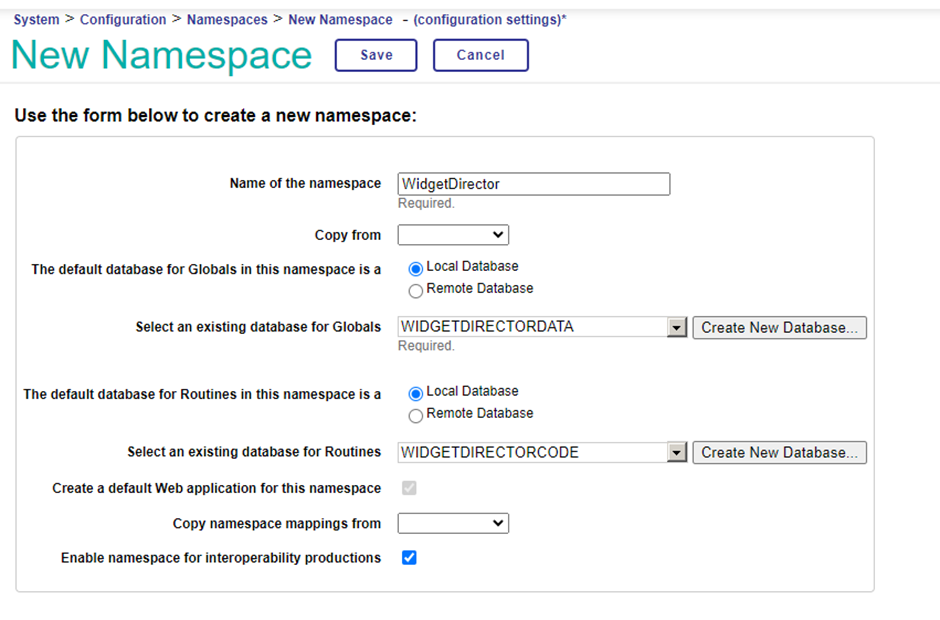Image resolution: width=940 pixels, height=620 pixels.
Task: Open Copy namespace mappings from dropdown
Action: (453, 523)
